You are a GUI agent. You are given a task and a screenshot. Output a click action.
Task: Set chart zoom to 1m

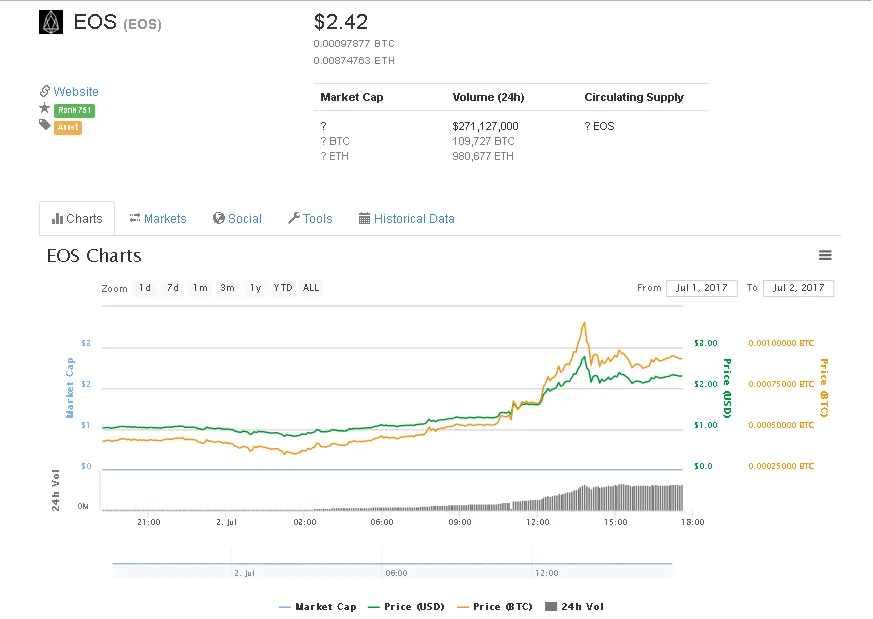[x=200, y=288]
